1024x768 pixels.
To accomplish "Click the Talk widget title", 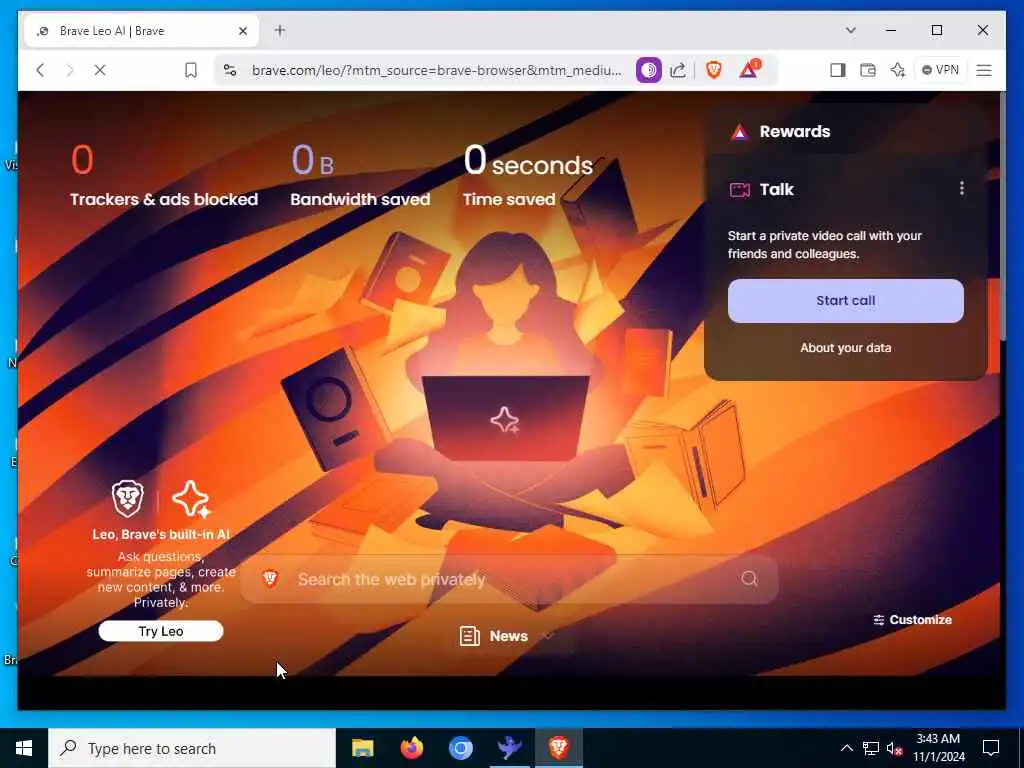I will pos(776,189).
